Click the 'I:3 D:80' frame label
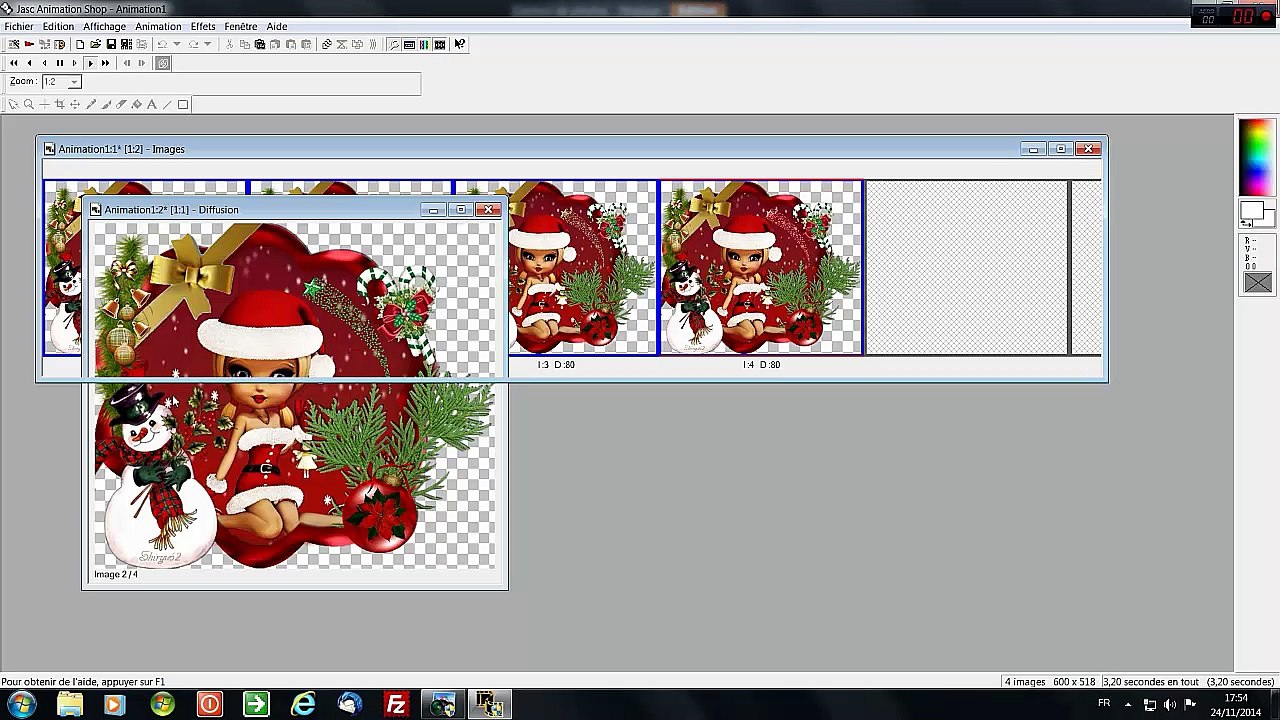Screen dimensions: 1280x720 pyautogui.click(x=556, y=365)
